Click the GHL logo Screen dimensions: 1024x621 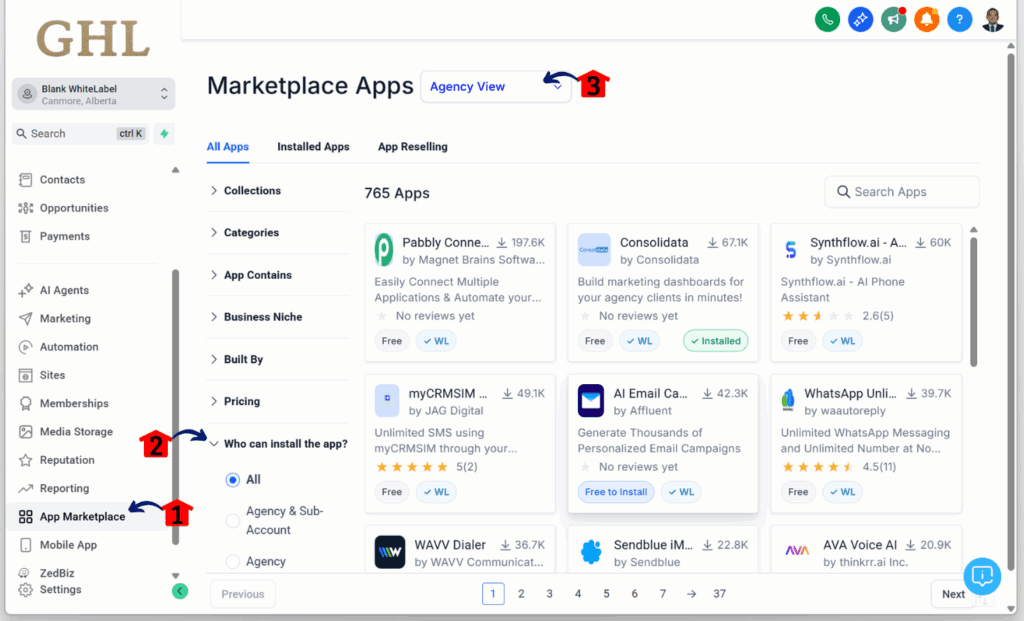(93, 39)
